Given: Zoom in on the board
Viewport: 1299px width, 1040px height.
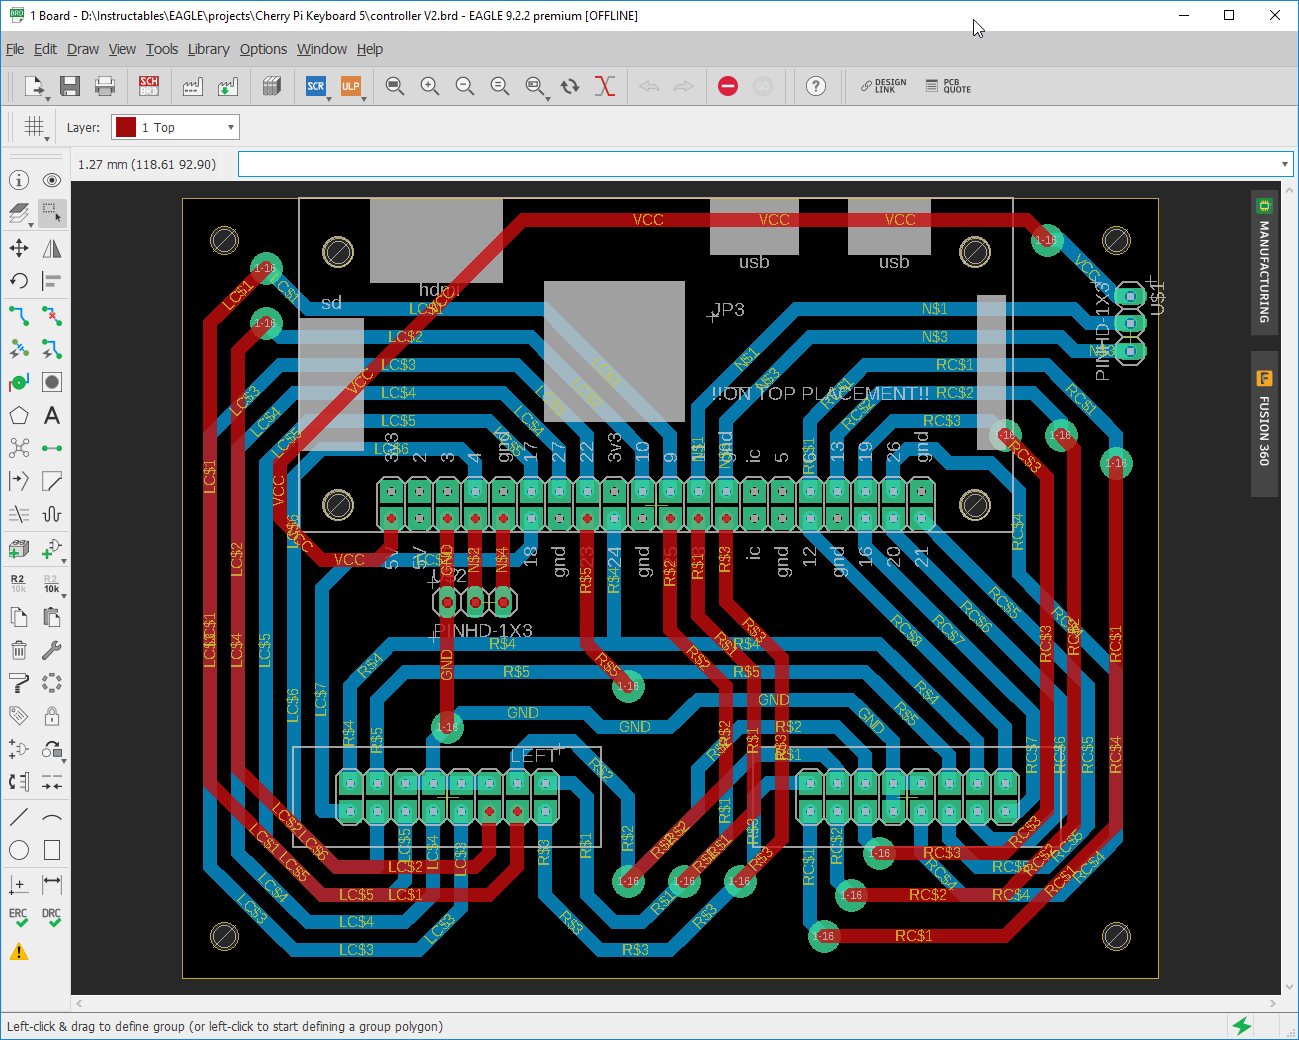Looking at the screenshot, I should [430, 86].
